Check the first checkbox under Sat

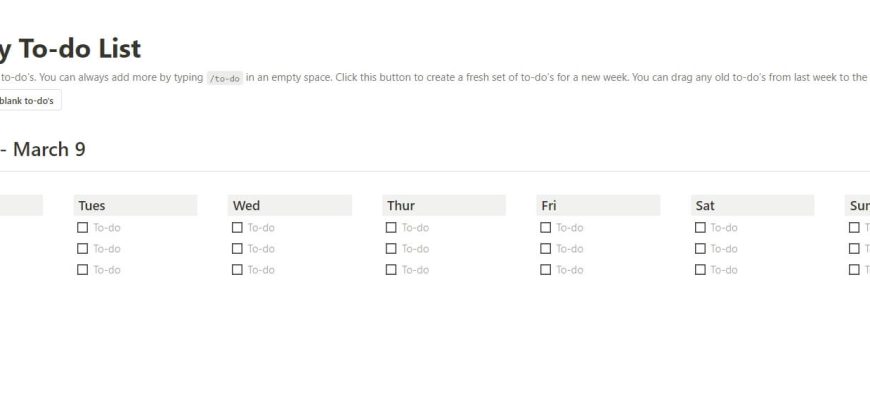[700, 227]
